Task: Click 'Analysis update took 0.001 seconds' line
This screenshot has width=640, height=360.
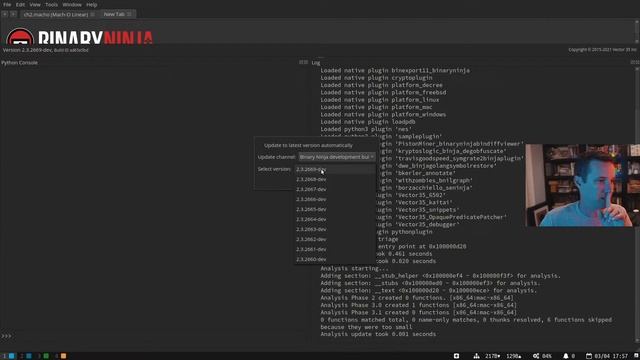Action: coord(378,334)
